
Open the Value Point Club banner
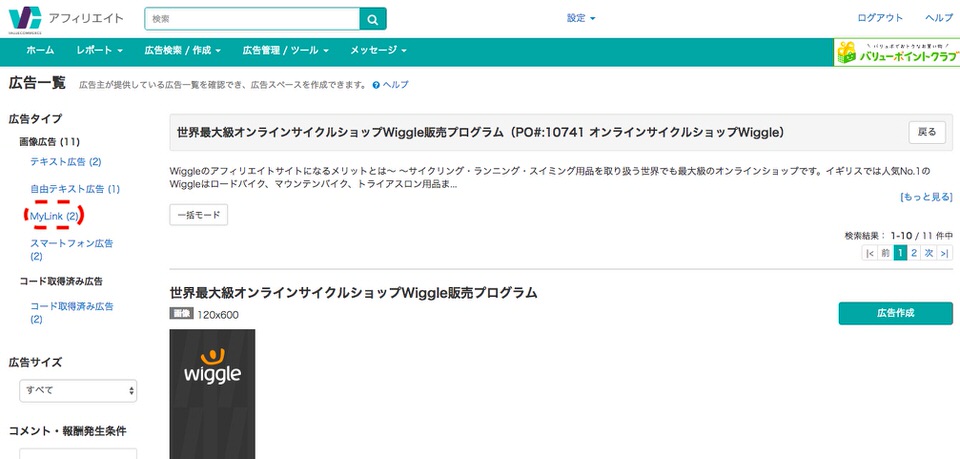(896, 53)
